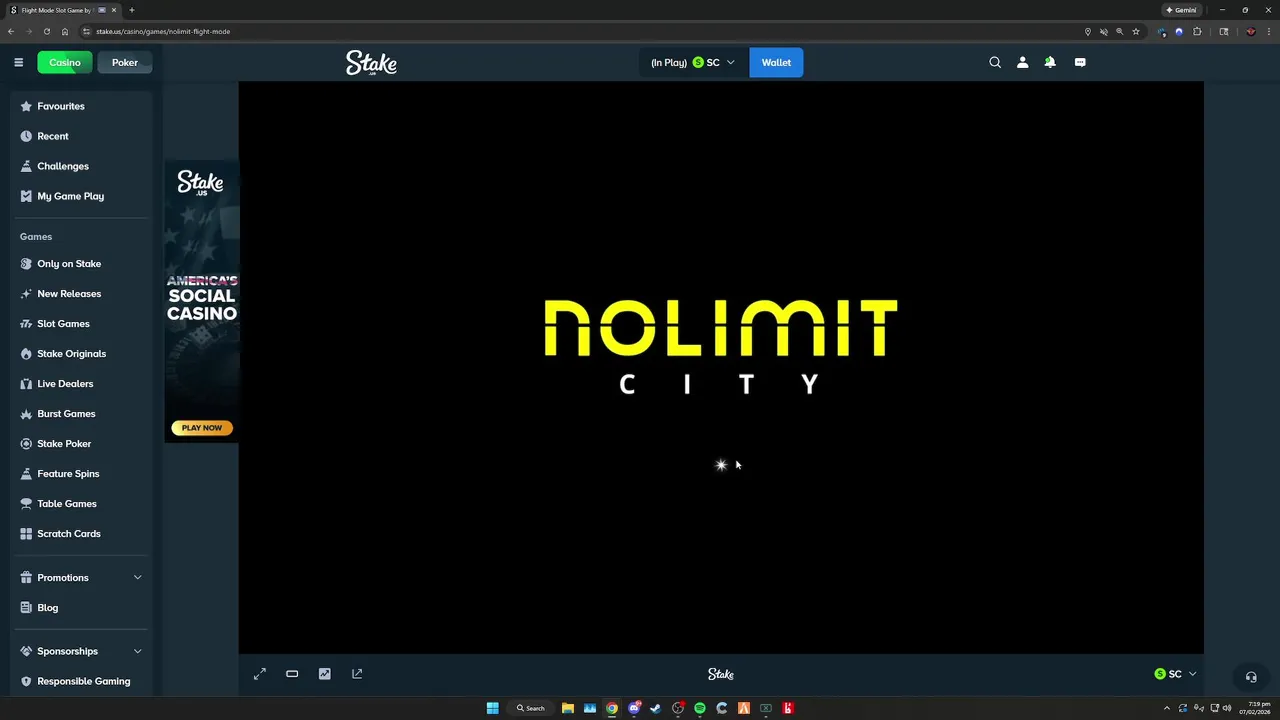This screenshot has height=720, width=1280.
Task: Open a new browser tab
Action: click(131, 10)
